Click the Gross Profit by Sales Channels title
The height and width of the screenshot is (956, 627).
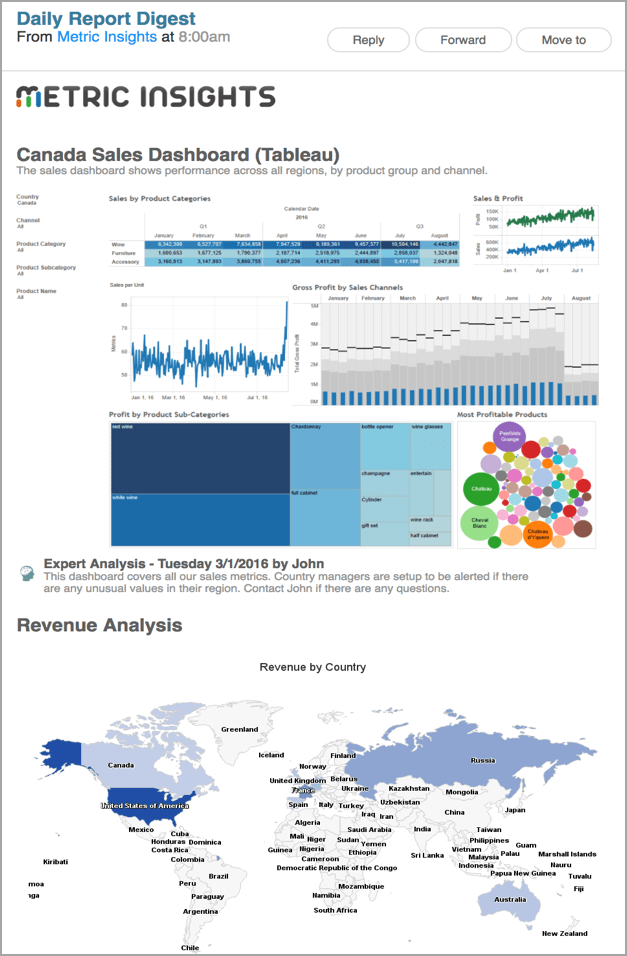[348, 287]
